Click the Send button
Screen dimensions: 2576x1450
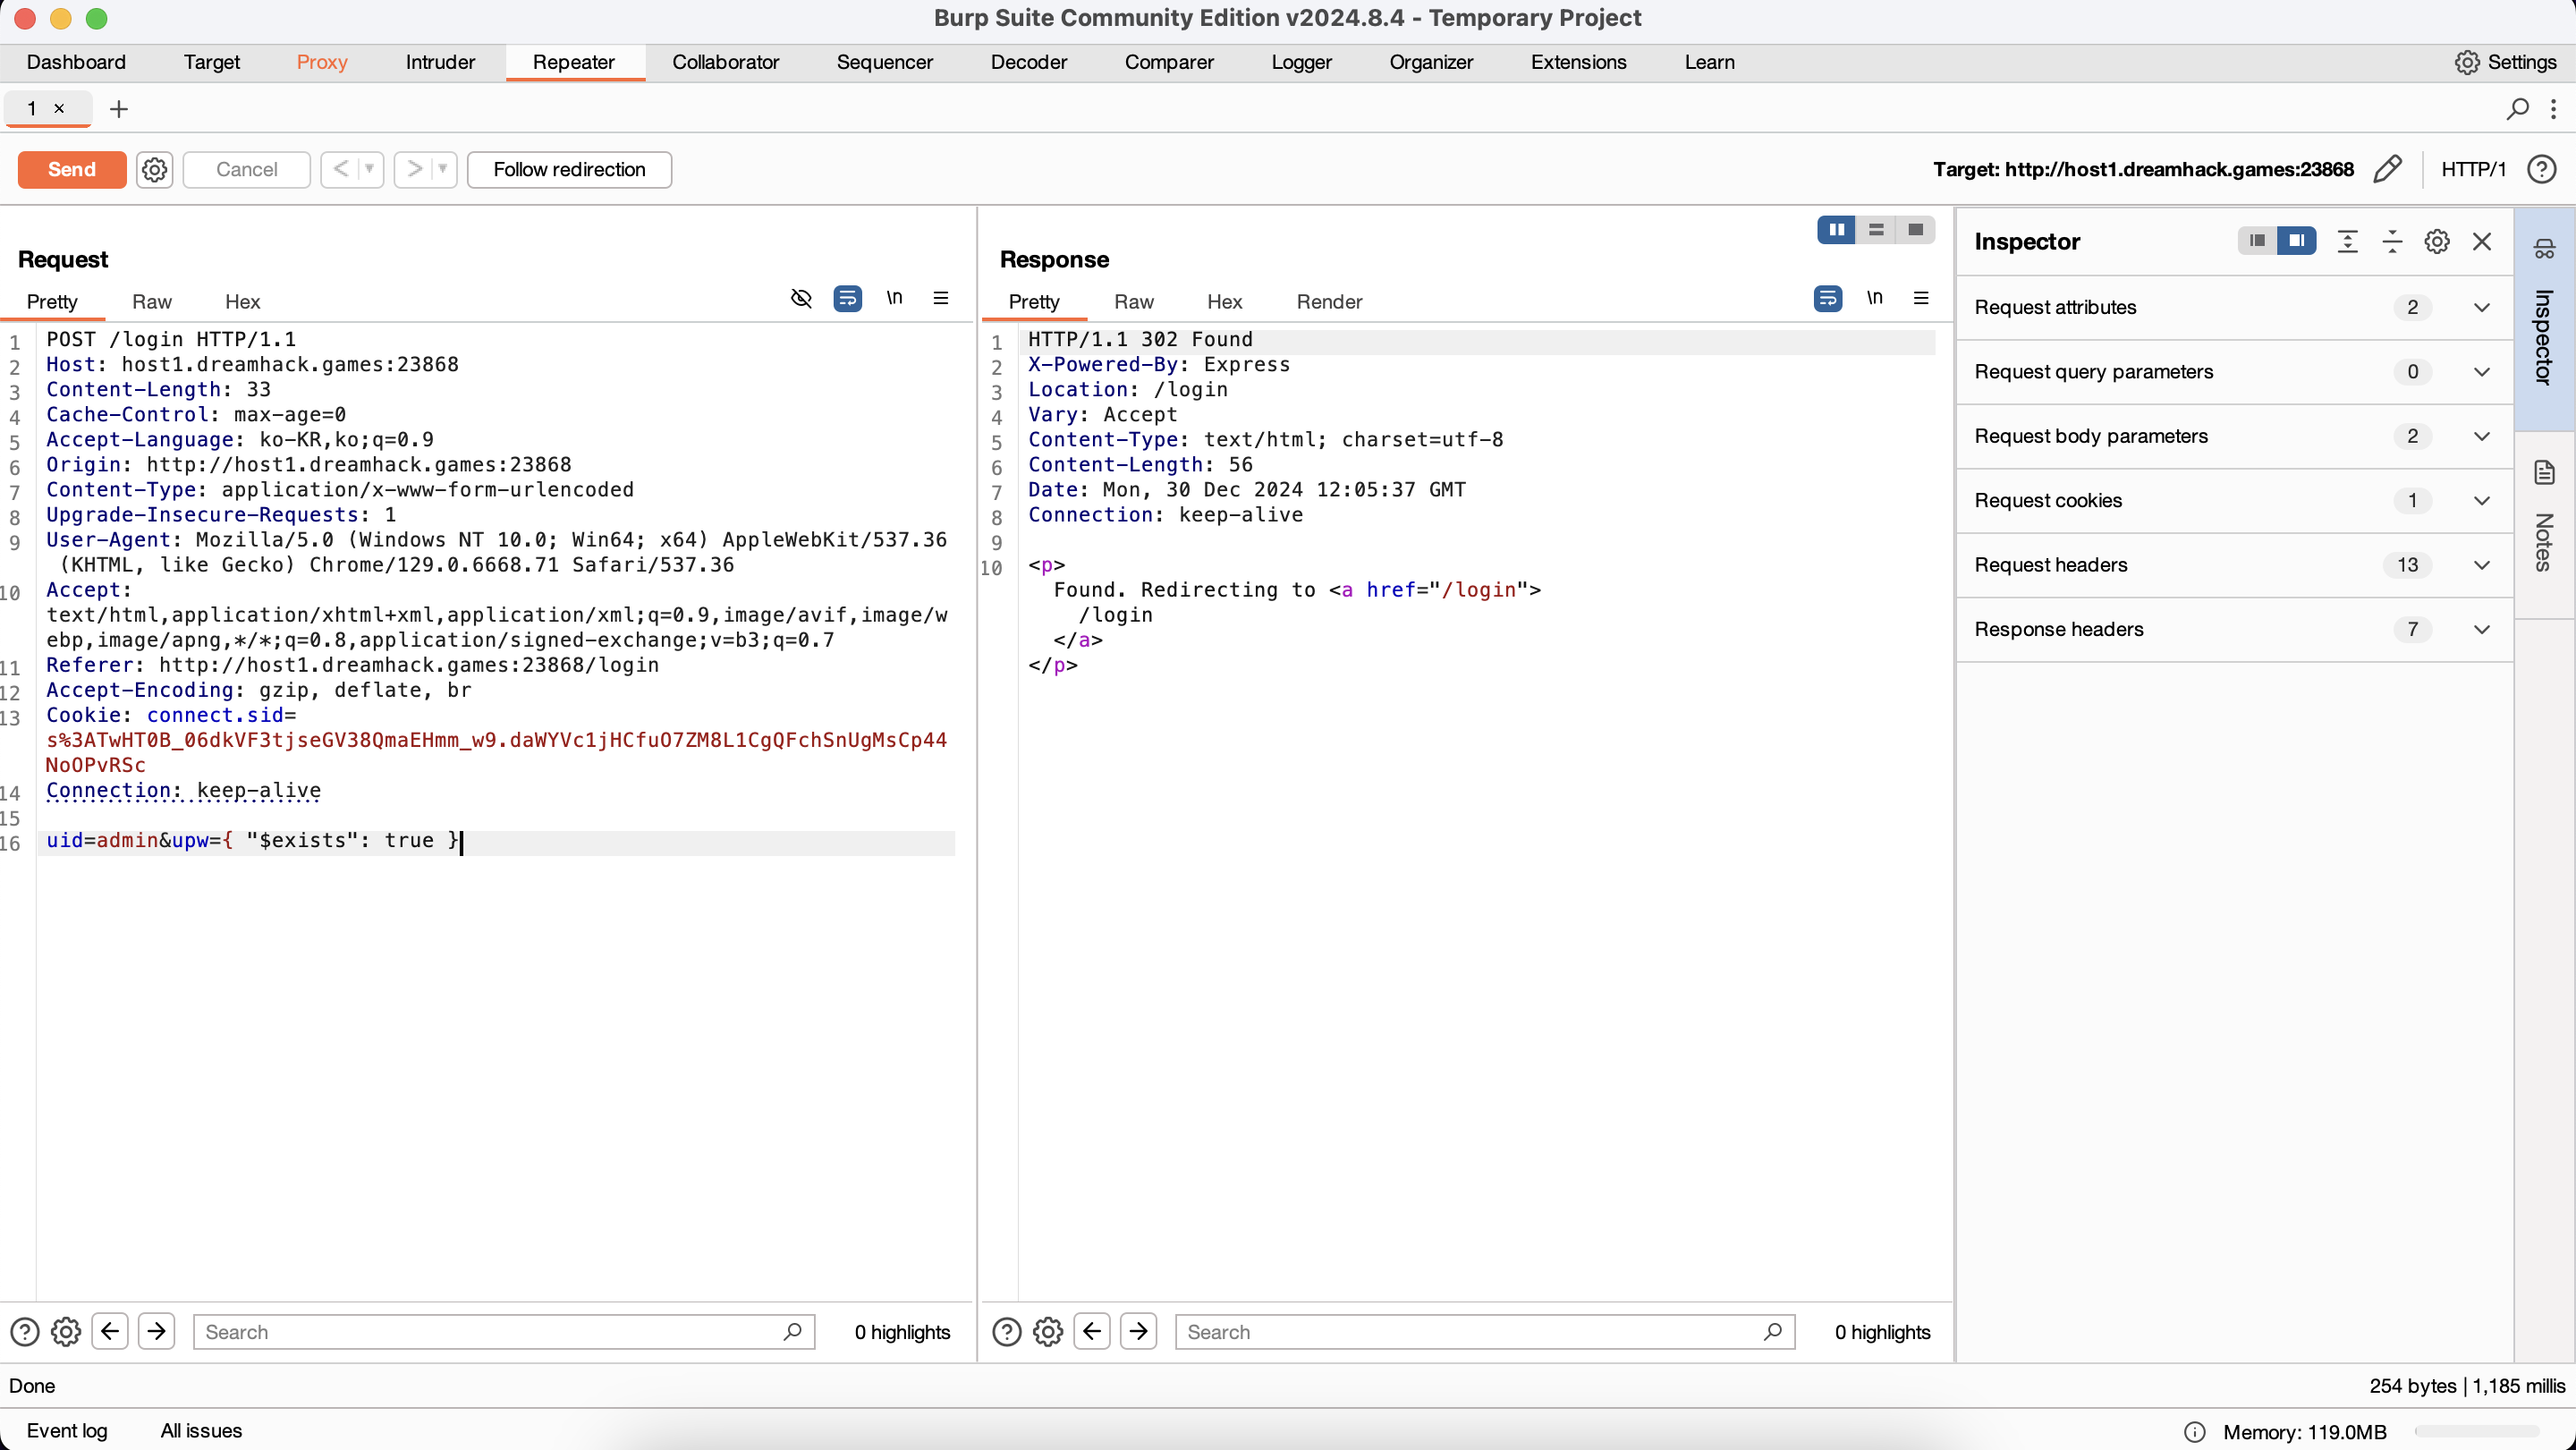72,169
